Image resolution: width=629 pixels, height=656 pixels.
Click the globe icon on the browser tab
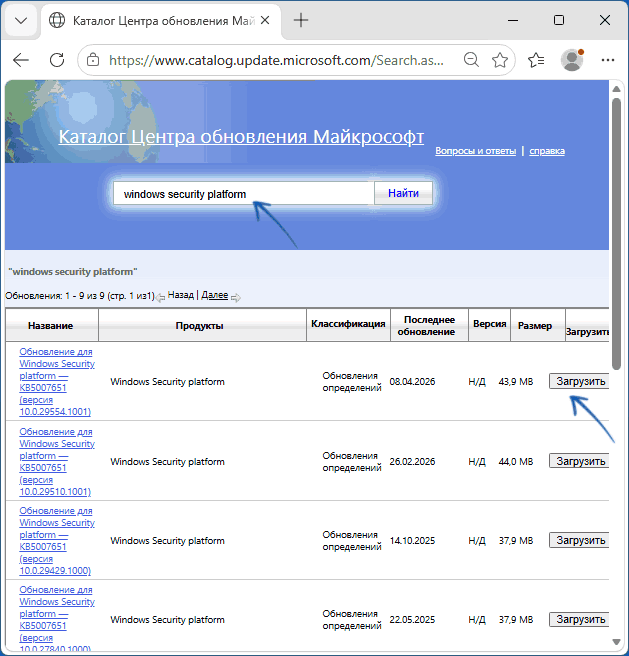point(57,20)
